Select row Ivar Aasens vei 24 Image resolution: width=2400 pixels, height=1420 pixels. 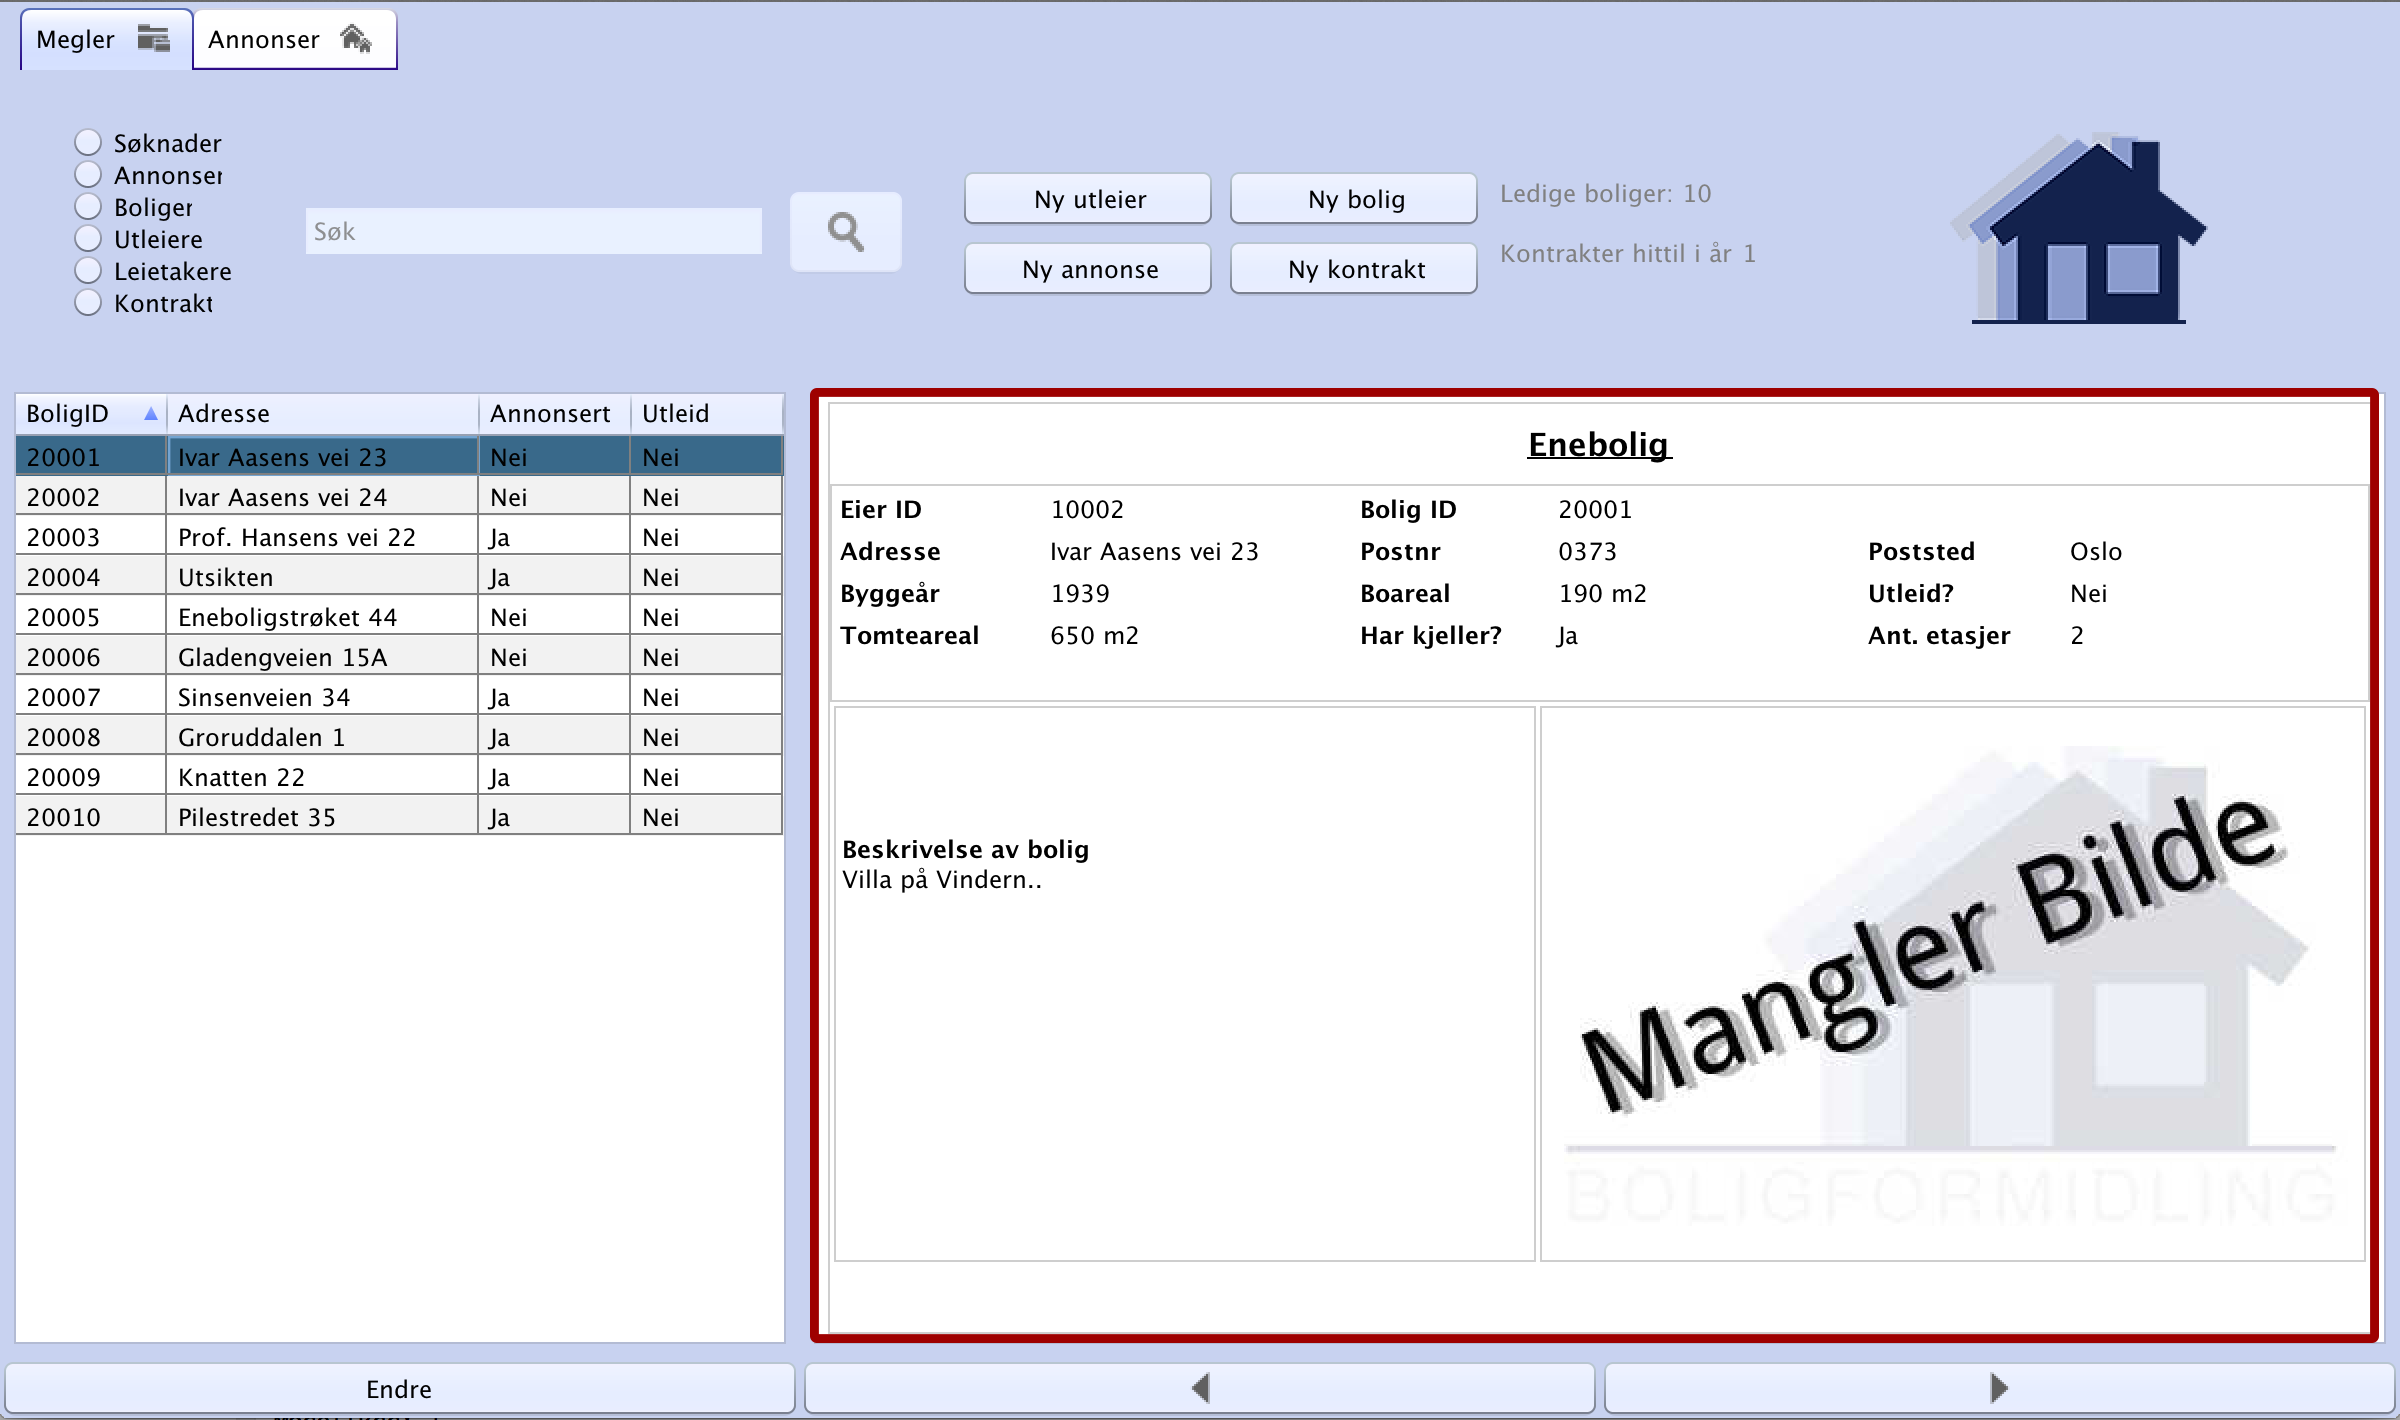pos(399,497)
